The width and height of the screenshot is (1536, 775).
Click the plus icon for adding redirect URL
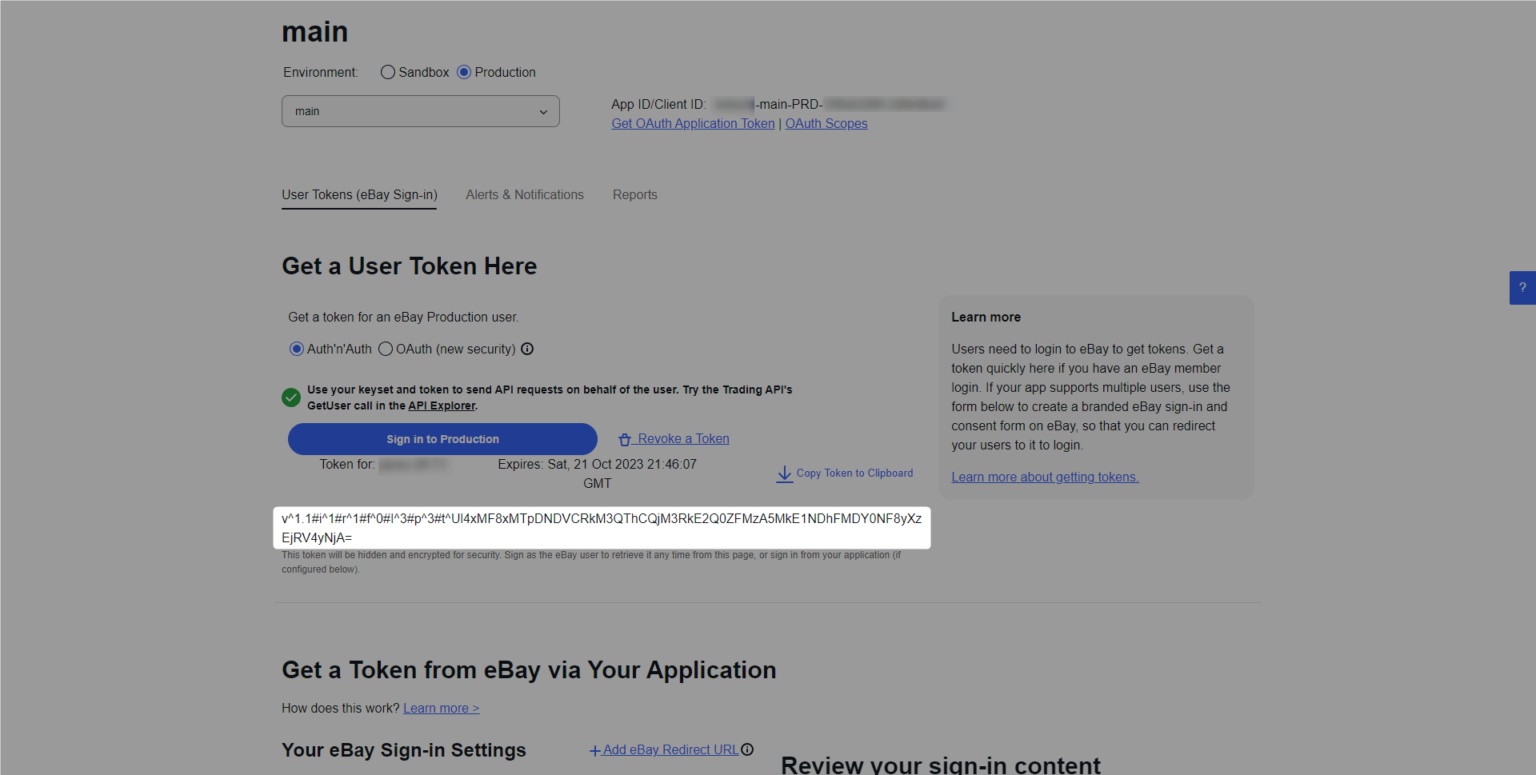[595, 750]
